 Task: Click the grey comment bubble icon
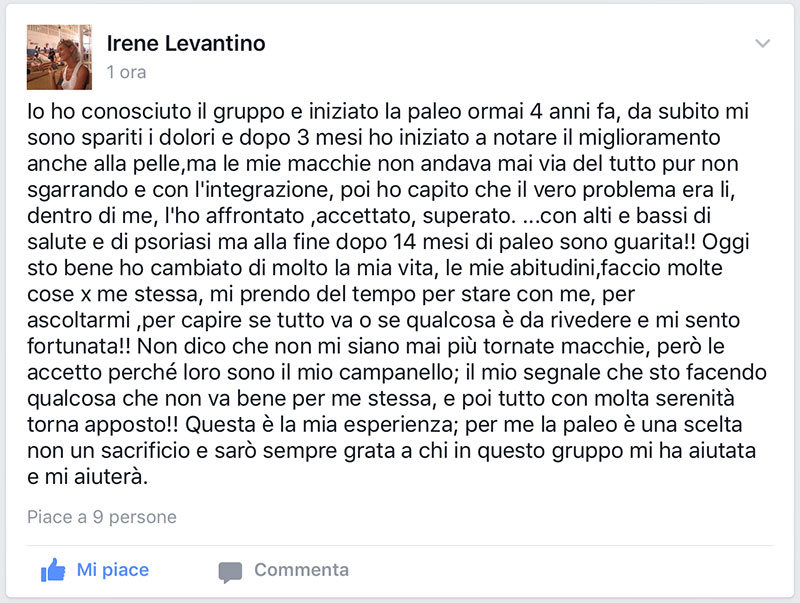coord(230,572)
